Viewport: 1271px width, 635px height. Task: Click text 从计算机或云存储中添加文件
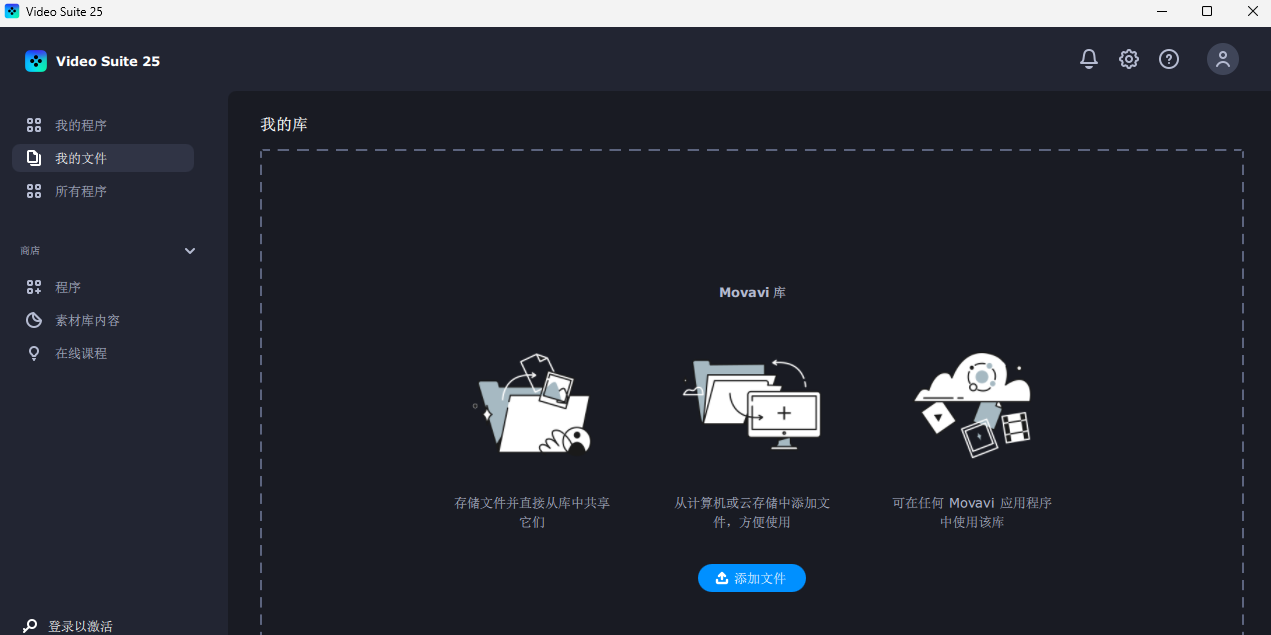[752, 512]
